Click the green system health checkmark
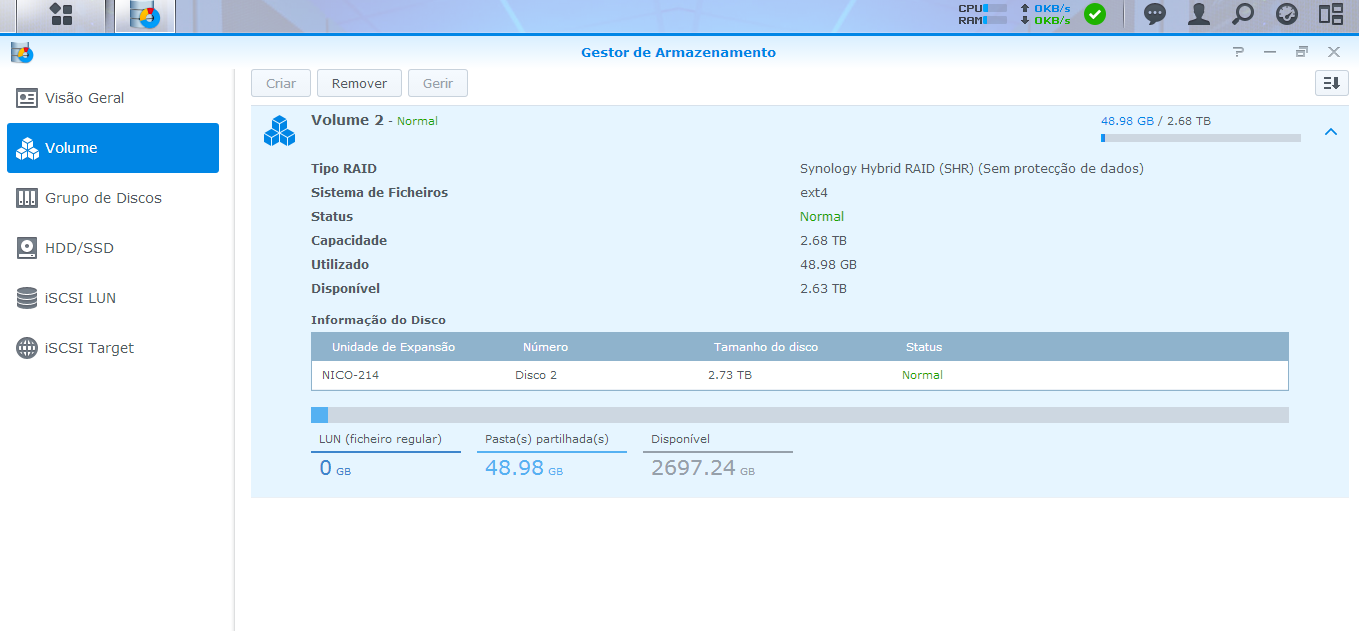This screenshot has height=631, width=1359. (1095, 14)
